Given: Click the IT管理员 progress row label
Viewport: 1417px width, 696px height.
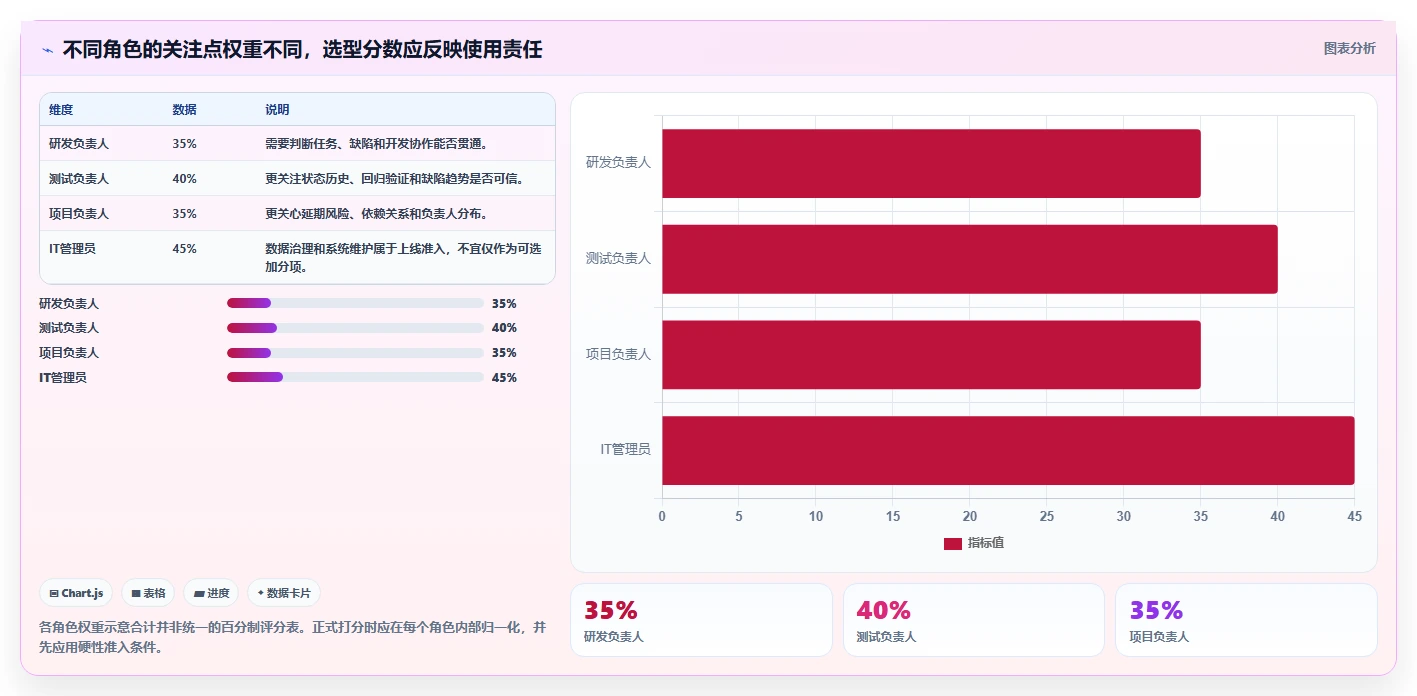Looking at the screenshot, I should click(x=63, y=378).
